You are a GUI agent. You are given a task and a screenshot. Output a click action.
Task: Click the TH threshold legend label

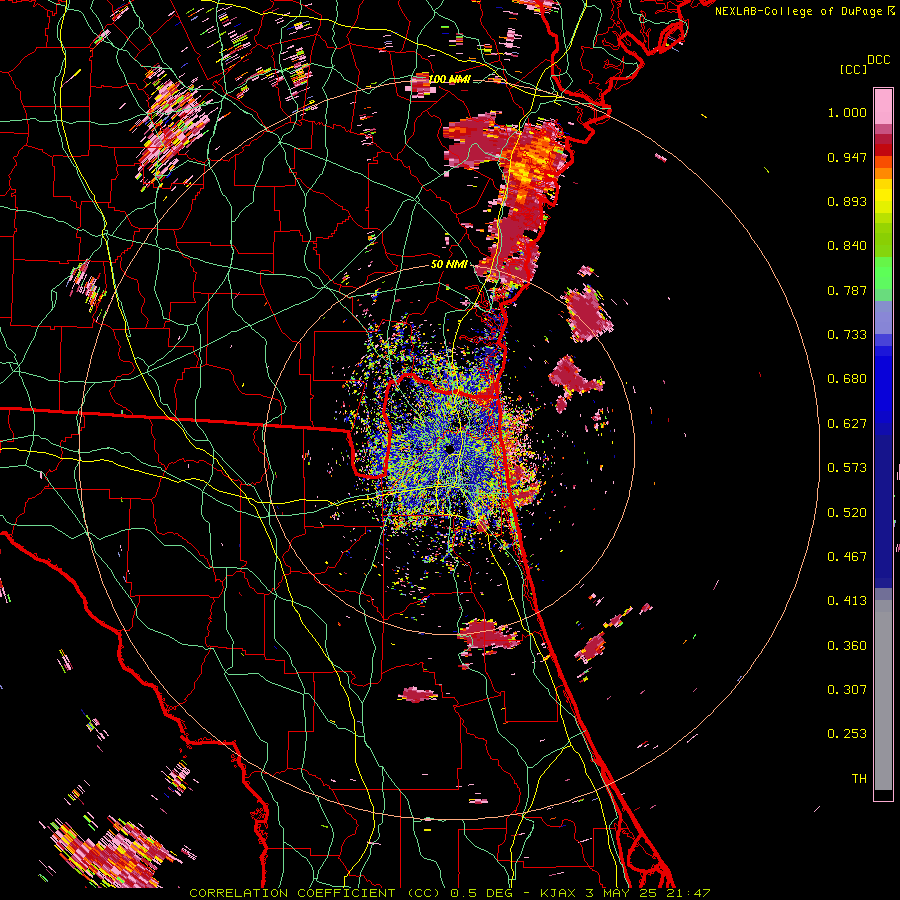(859, 779)
